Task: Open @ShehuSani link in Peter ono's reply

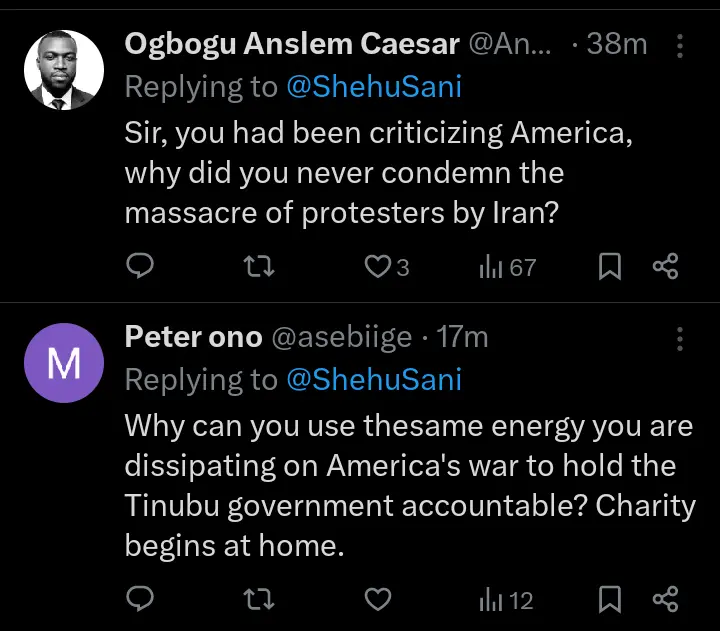Action: click(x=374, y=380)
